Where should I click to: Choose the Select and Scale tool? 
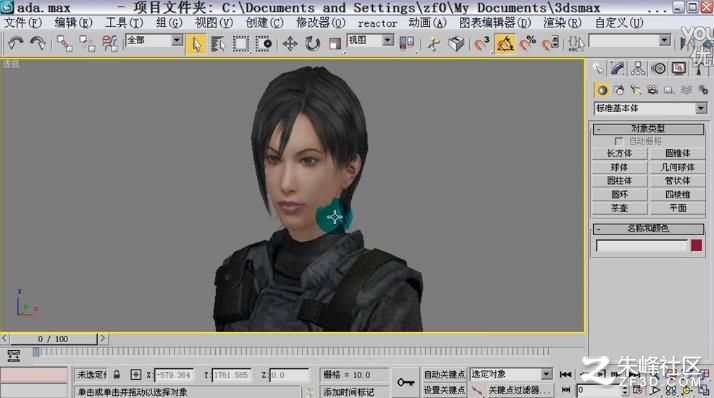tap(335, 44)
